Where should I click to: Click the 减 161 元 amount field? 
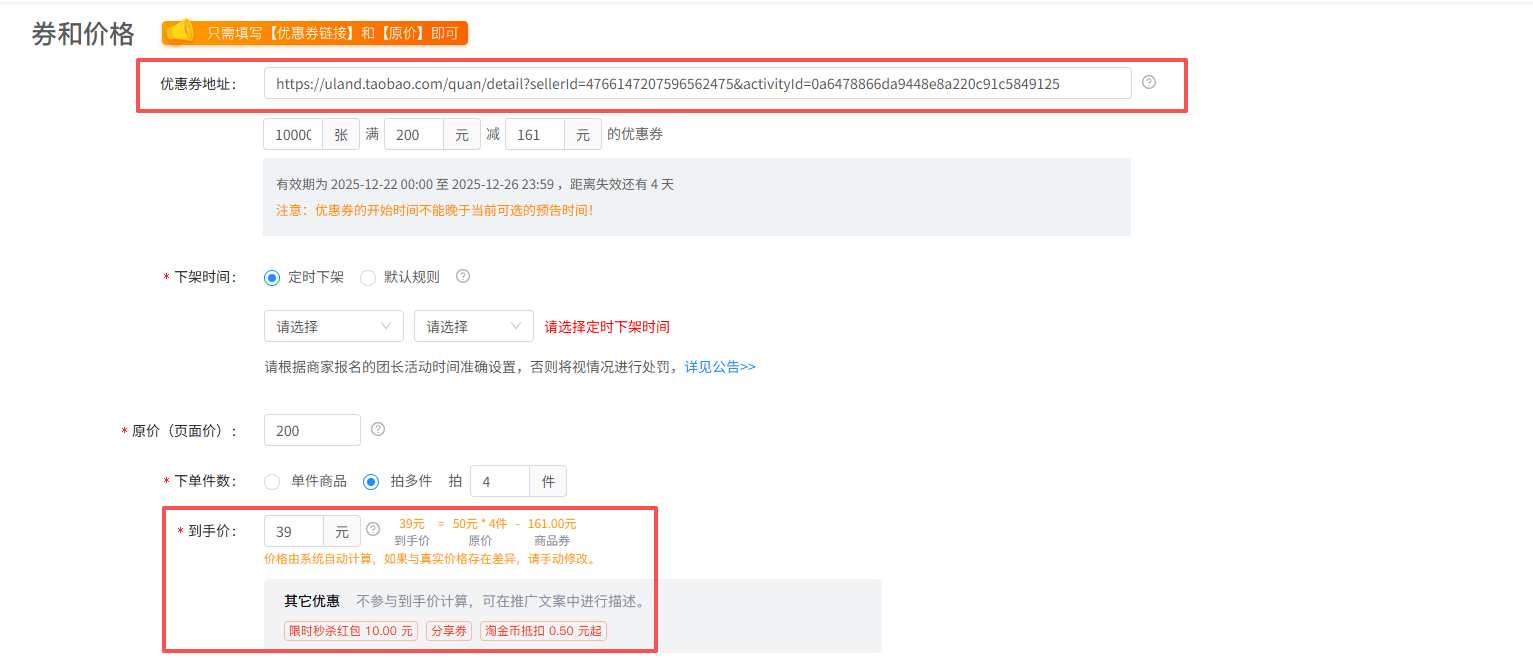point(535,135)
